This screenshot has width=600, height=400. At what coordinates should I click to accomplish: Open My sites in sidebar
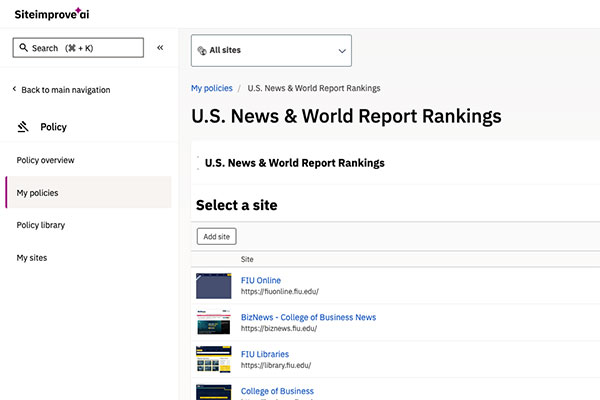(32, 258)
